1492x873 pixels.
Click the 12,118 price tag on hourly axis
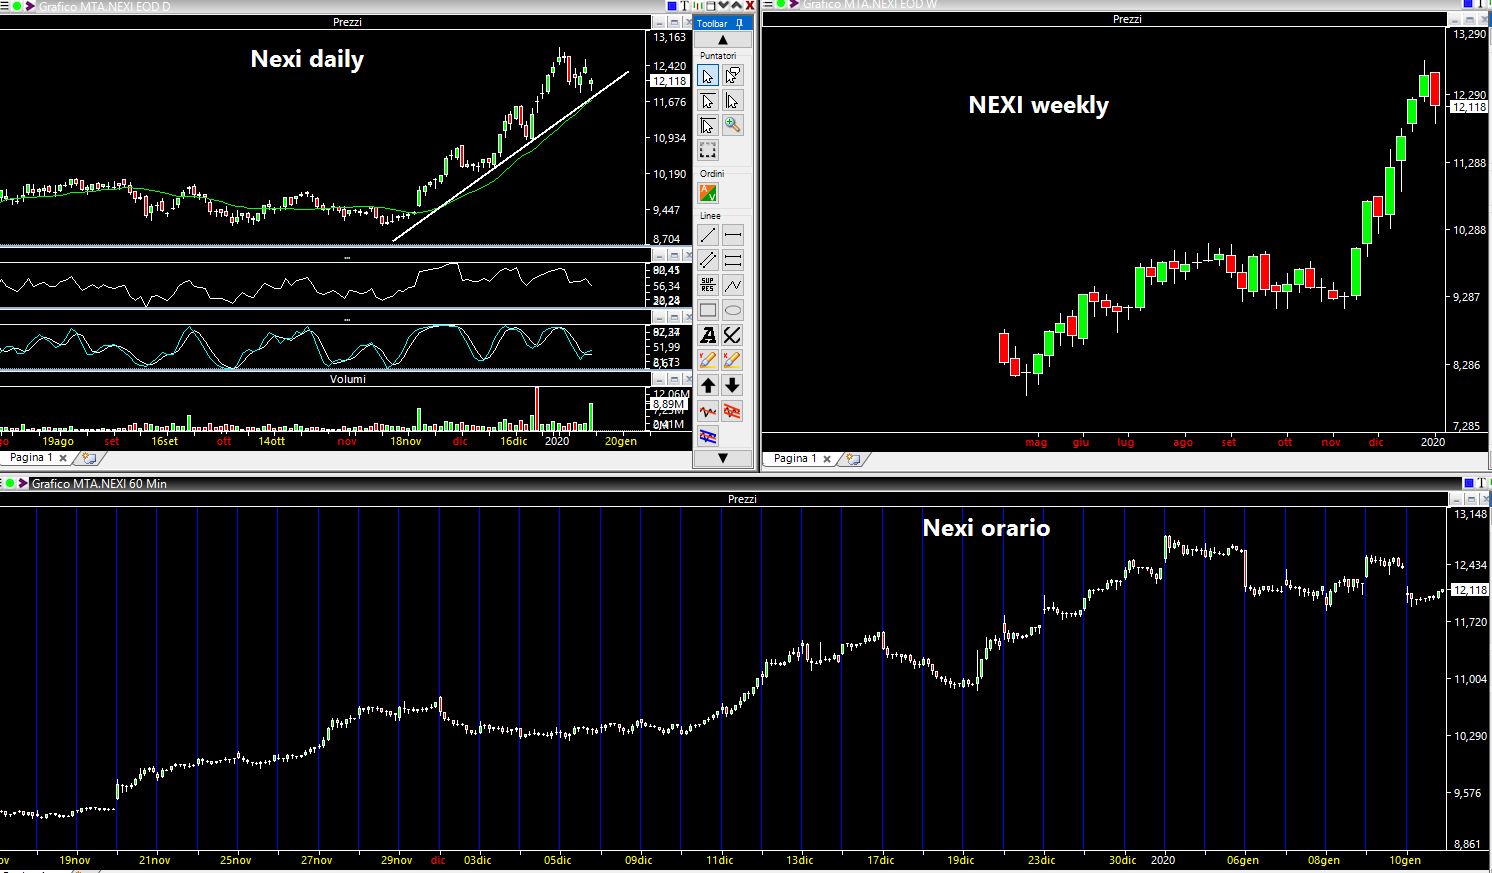pos(1469,590)
